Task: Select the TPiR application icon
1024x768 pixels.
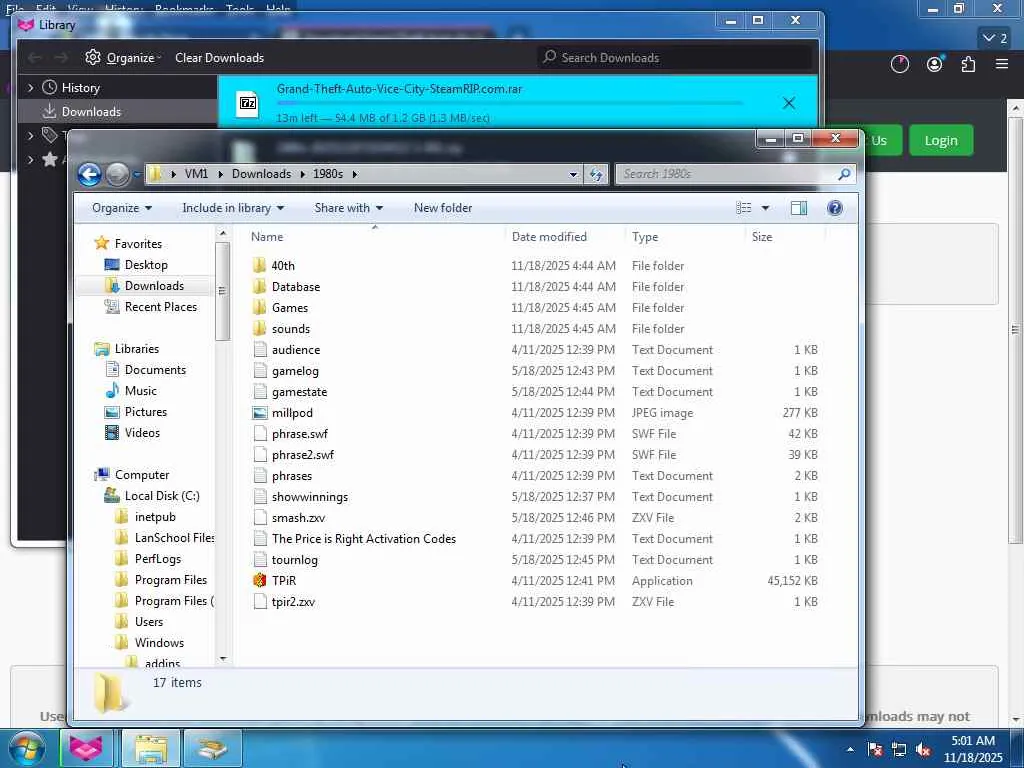Action: coord(260,581)
